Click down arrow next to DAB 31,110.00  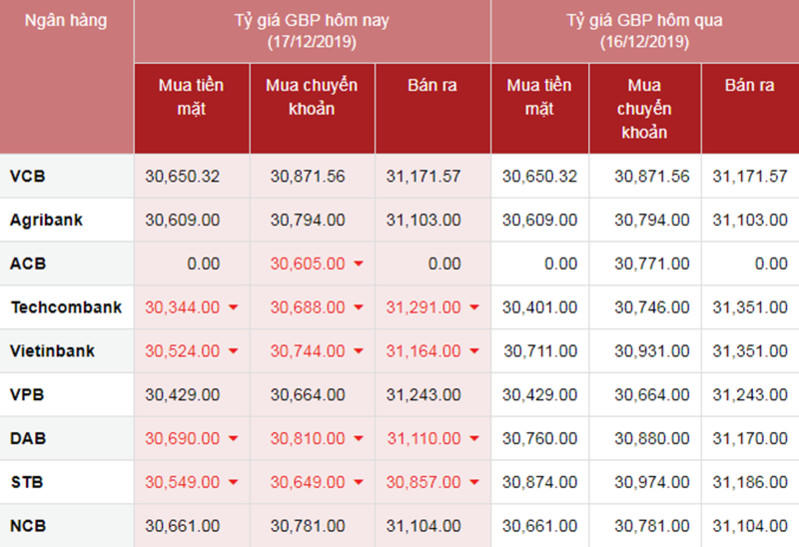point(474,439)
